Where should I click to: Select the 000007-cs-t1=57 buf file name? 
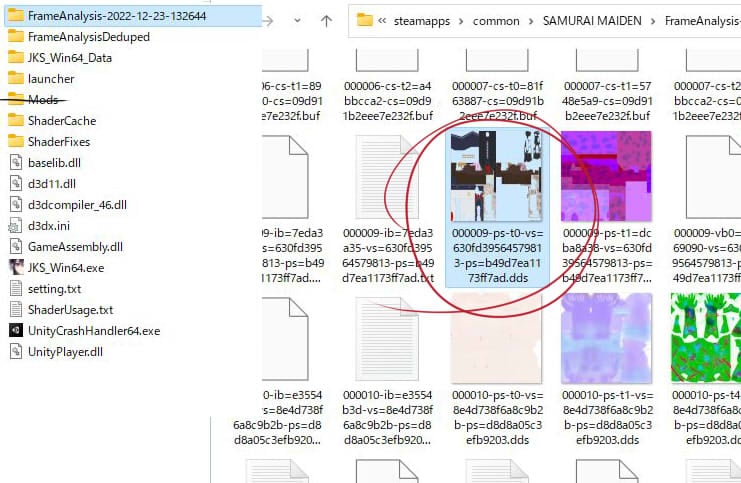(x=607, y=101)
